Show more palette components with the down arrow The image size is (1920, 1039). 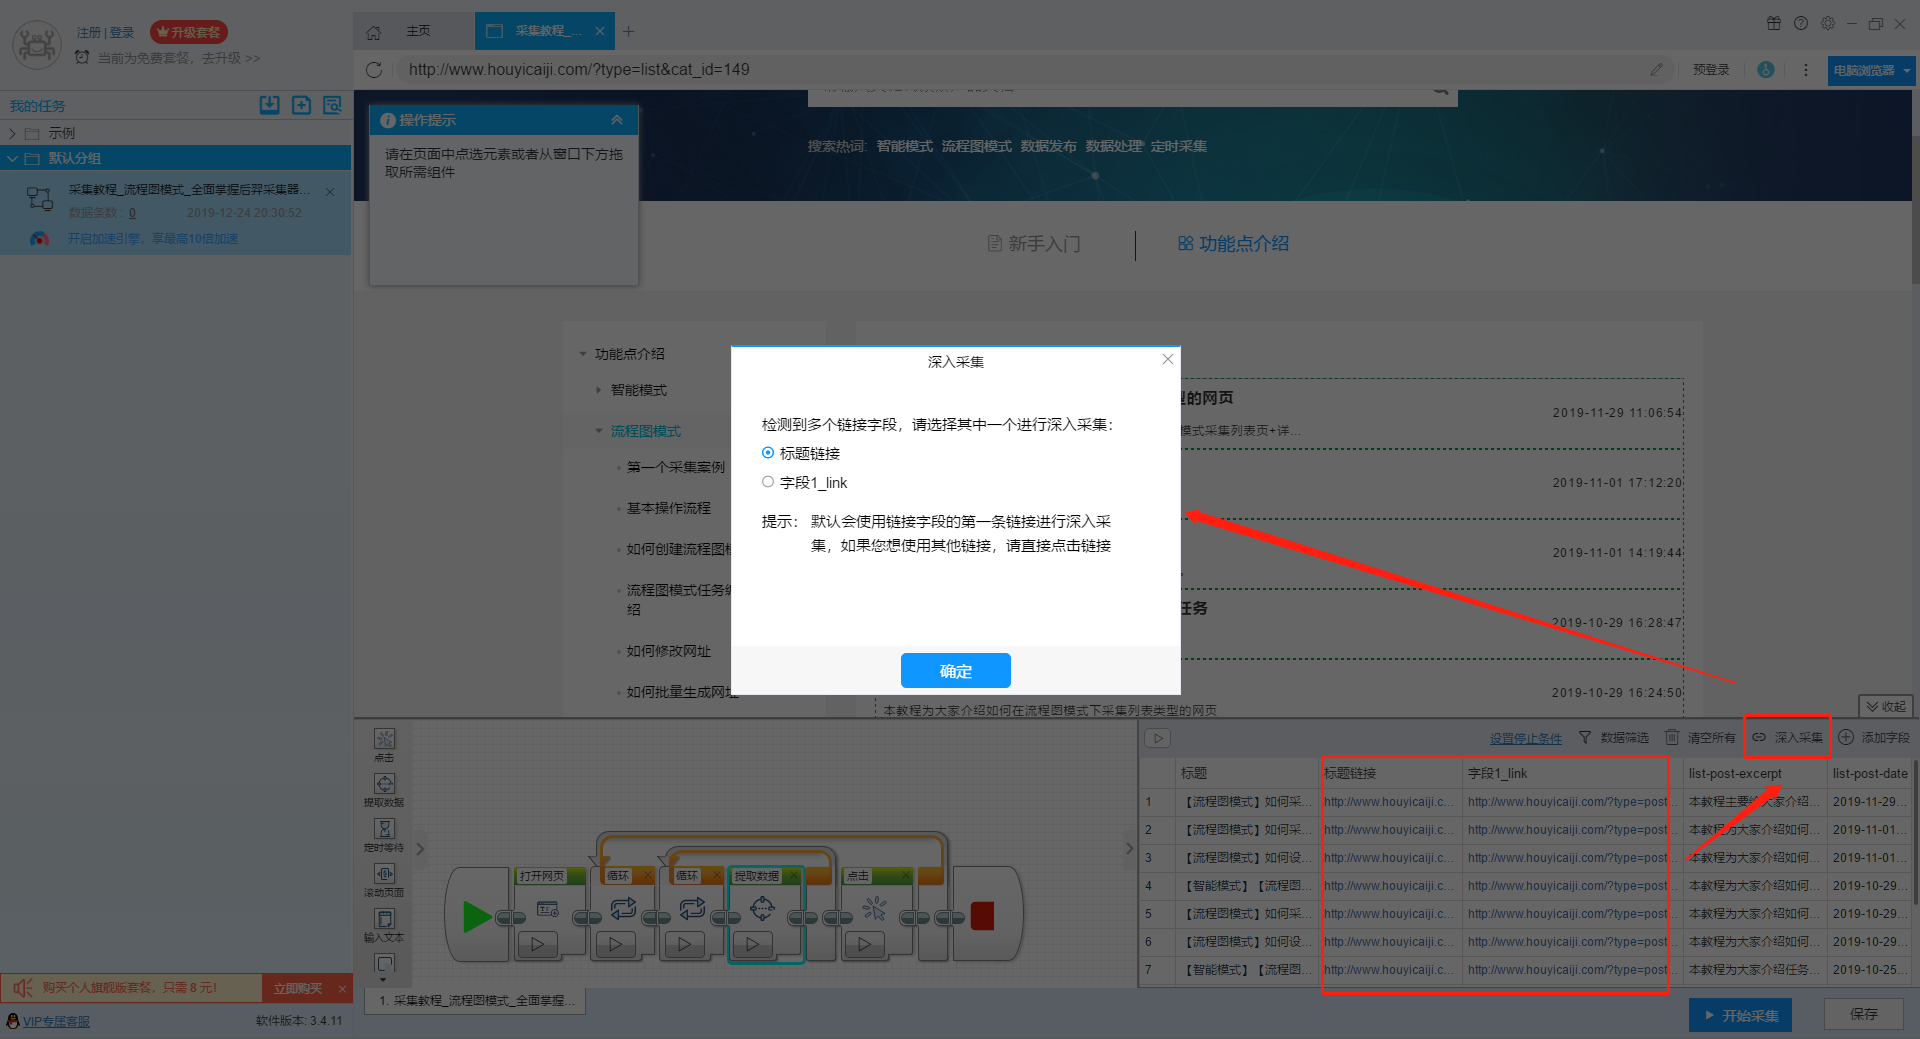point(384,979)
